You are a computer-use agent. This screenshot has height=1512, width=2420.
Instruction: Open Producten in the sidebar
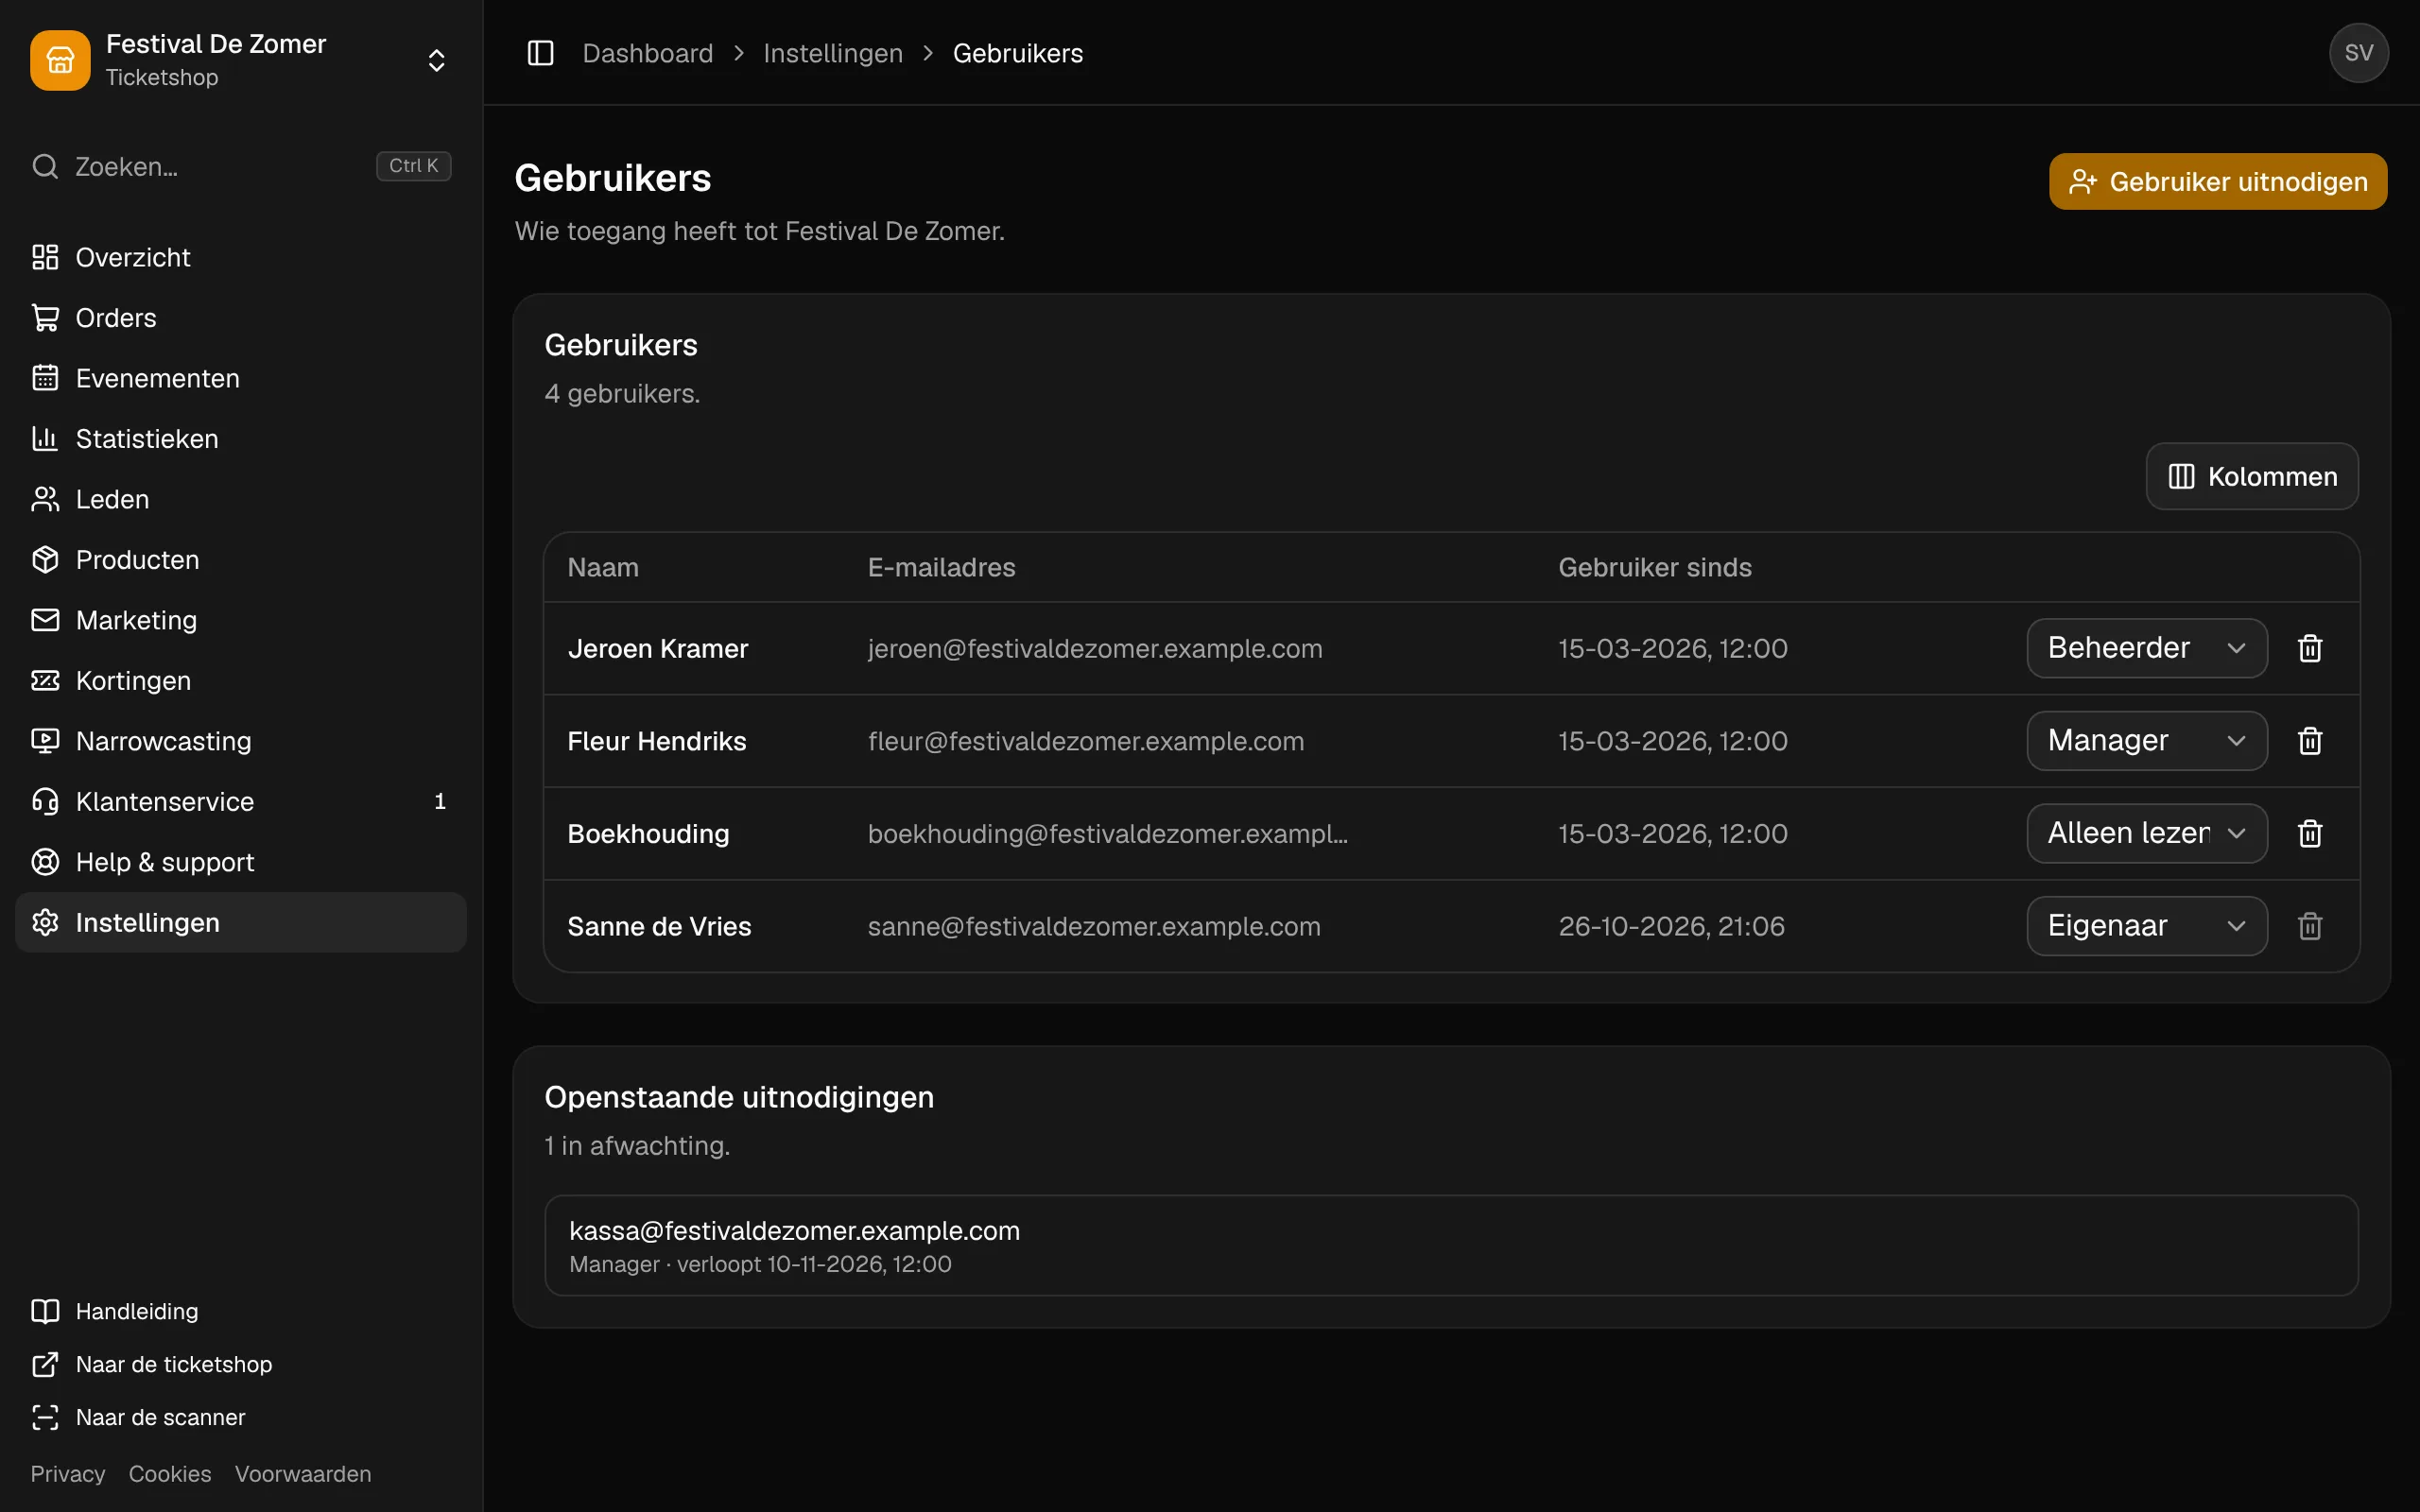pyautogui.click(x=241, y=560)
